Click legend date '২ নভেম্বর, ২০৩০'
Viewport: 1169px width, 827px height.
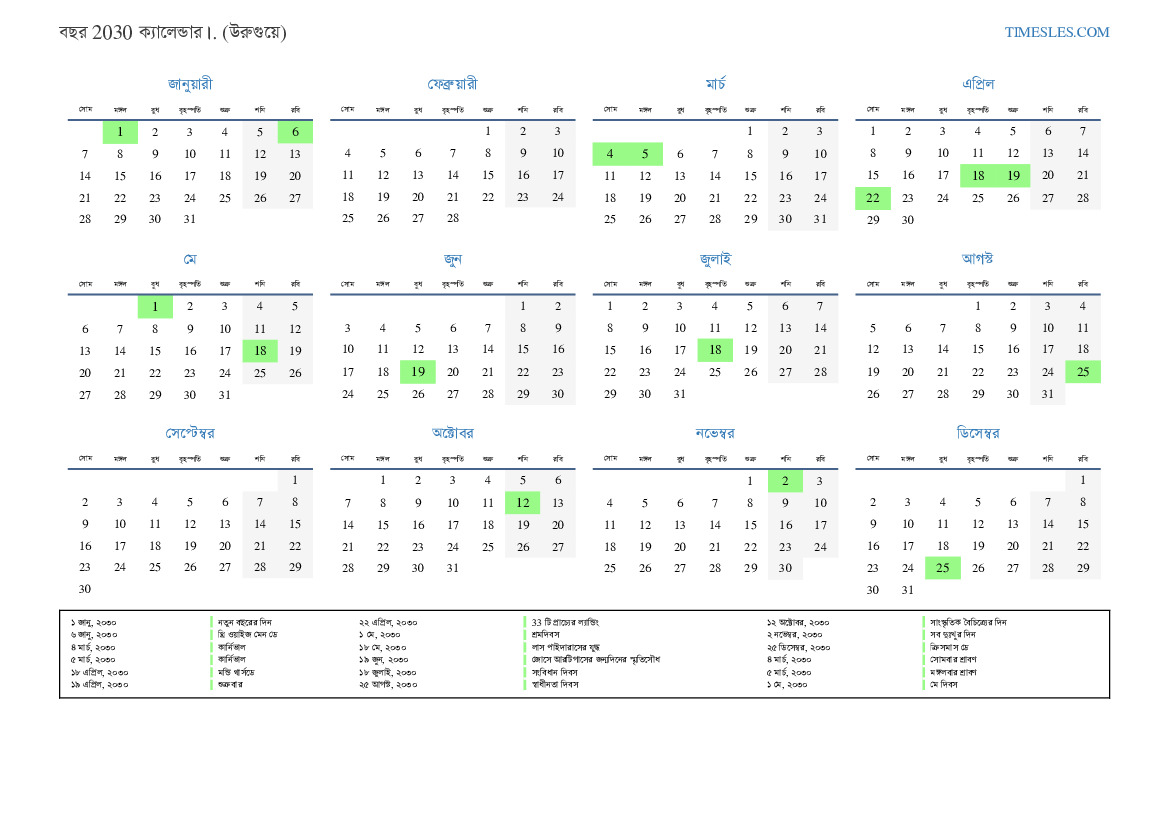point(794,635)
